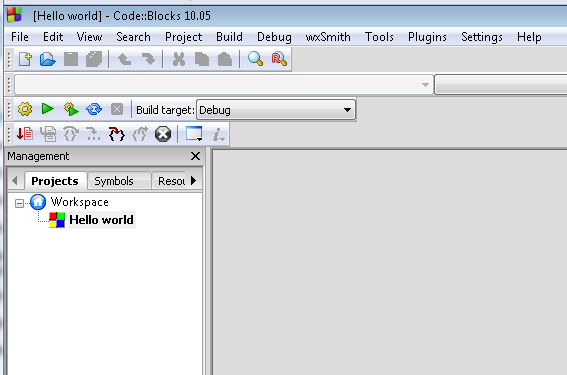Open the Project menu
The width and height of the screenshot is (567, 375).
point(184,37)
